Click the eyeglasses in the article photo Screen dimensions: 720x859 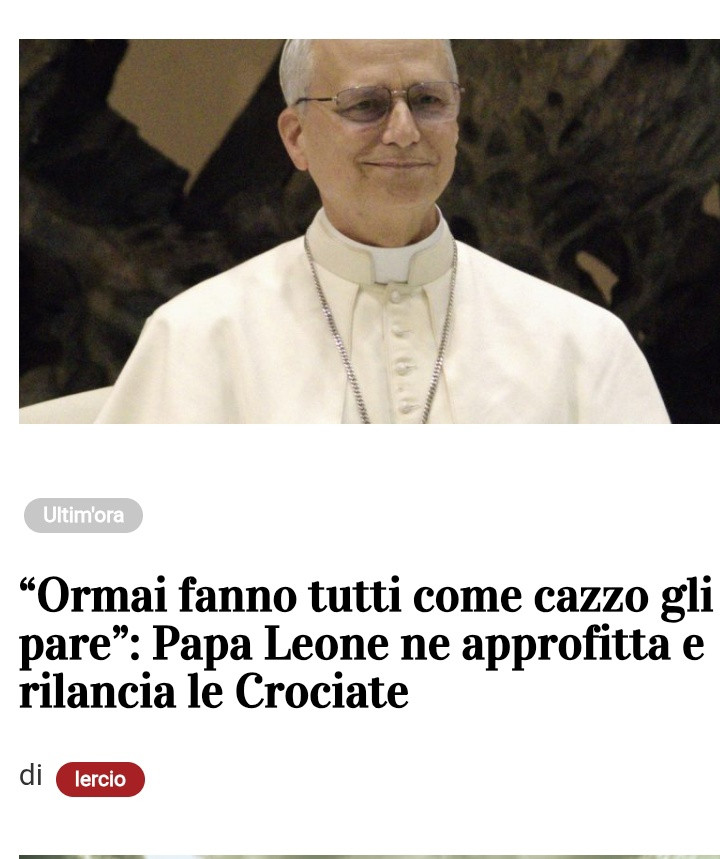click(381, 101)
